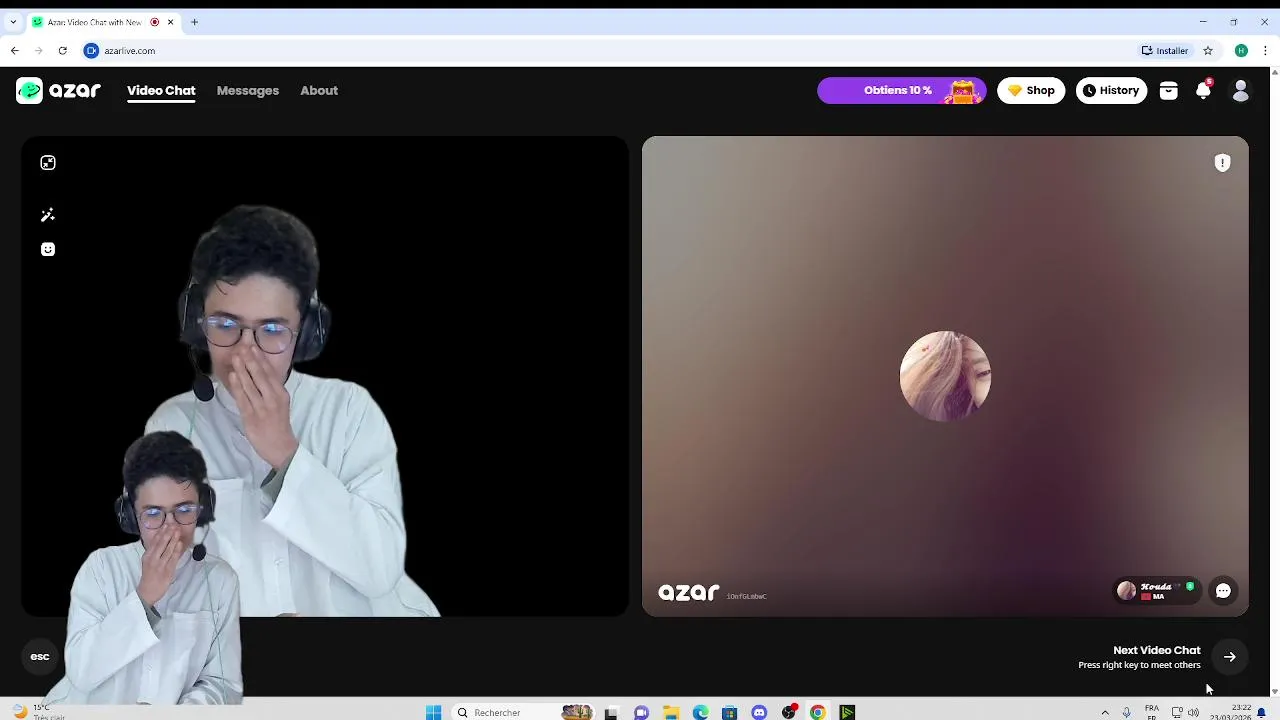Report the user with the shield icon

pos(1222,163)
